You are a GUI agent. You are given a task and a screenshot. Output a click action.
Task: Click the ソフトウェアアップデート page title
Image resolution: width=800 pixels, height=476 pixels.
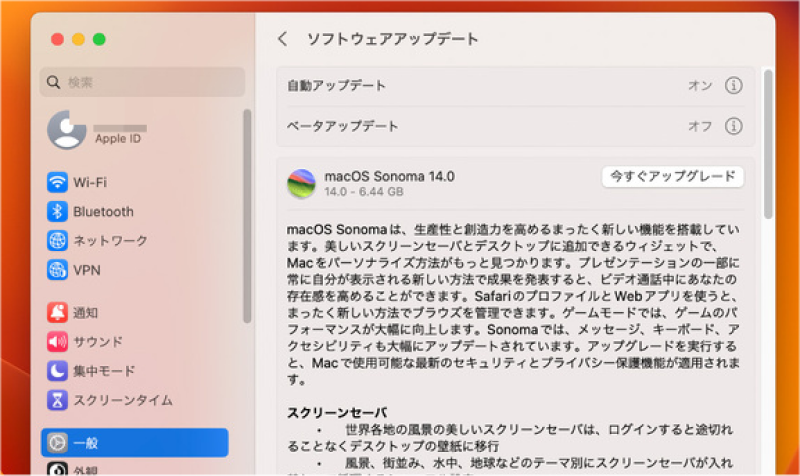[392, 39]
